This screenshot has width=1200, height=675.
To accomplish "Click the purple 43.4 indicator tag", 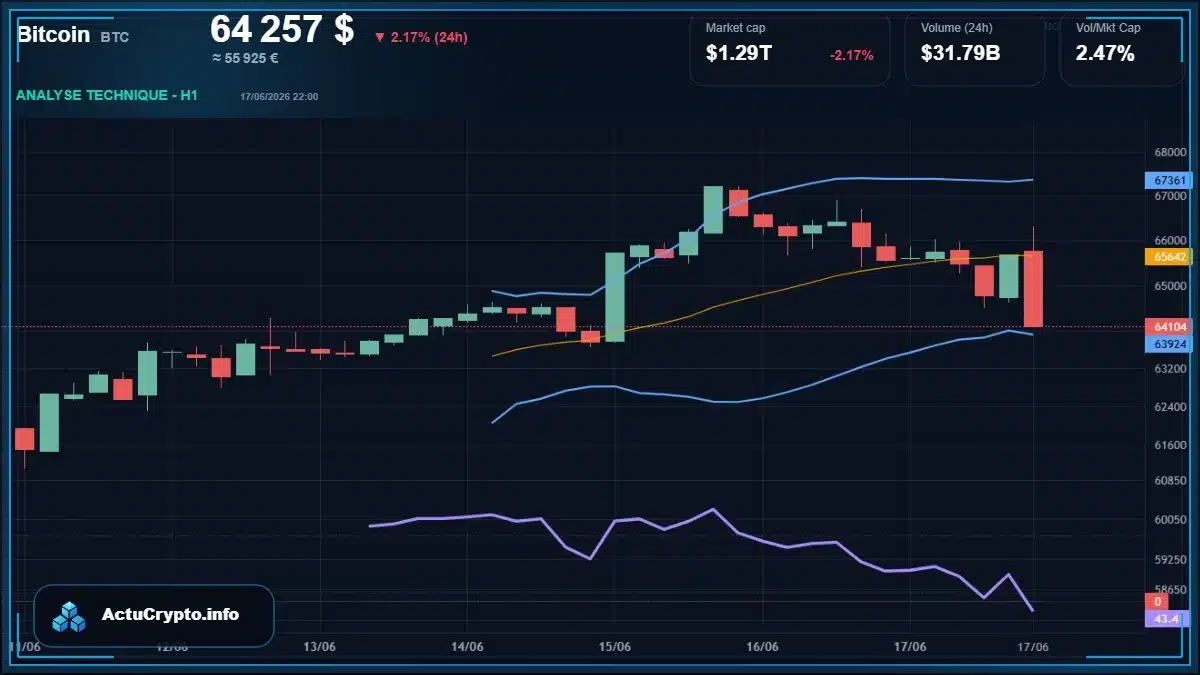I will pyautogui.click(x=1168, y=619).
